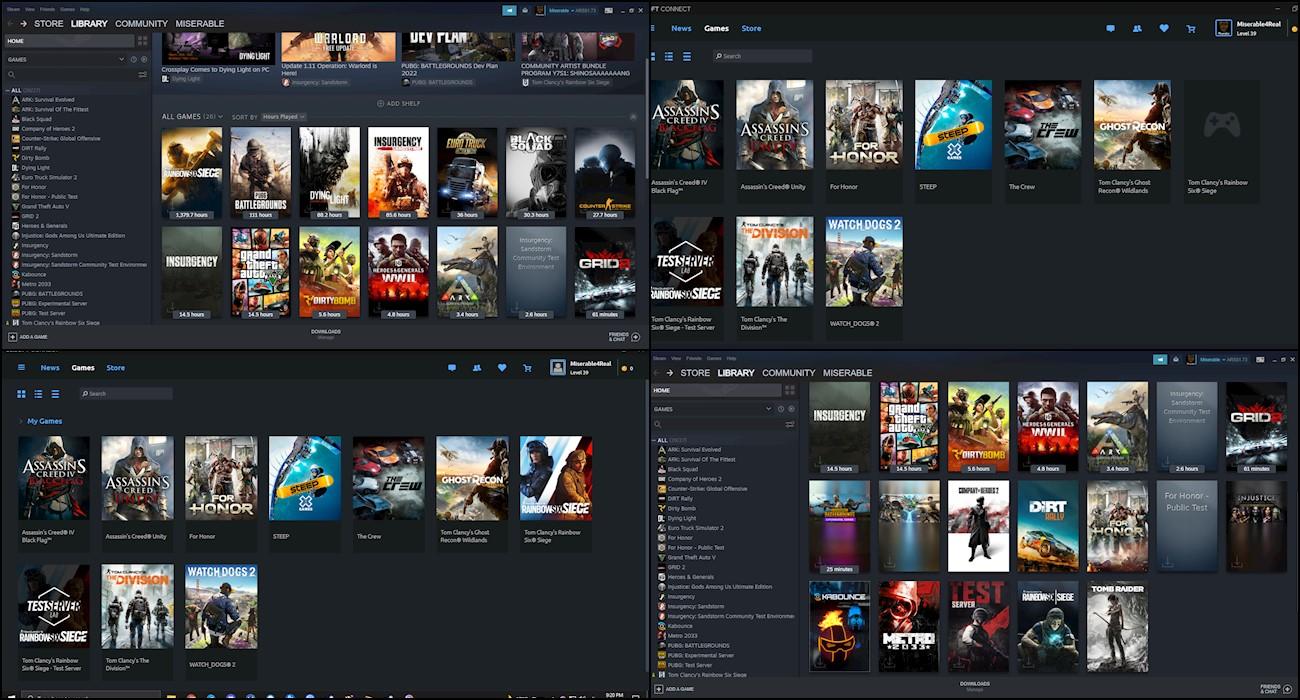The image size is (1300, 700).
Task: Select STEEP cover in bottom-left Ubisoft Connect
Action: click(305, 478)
